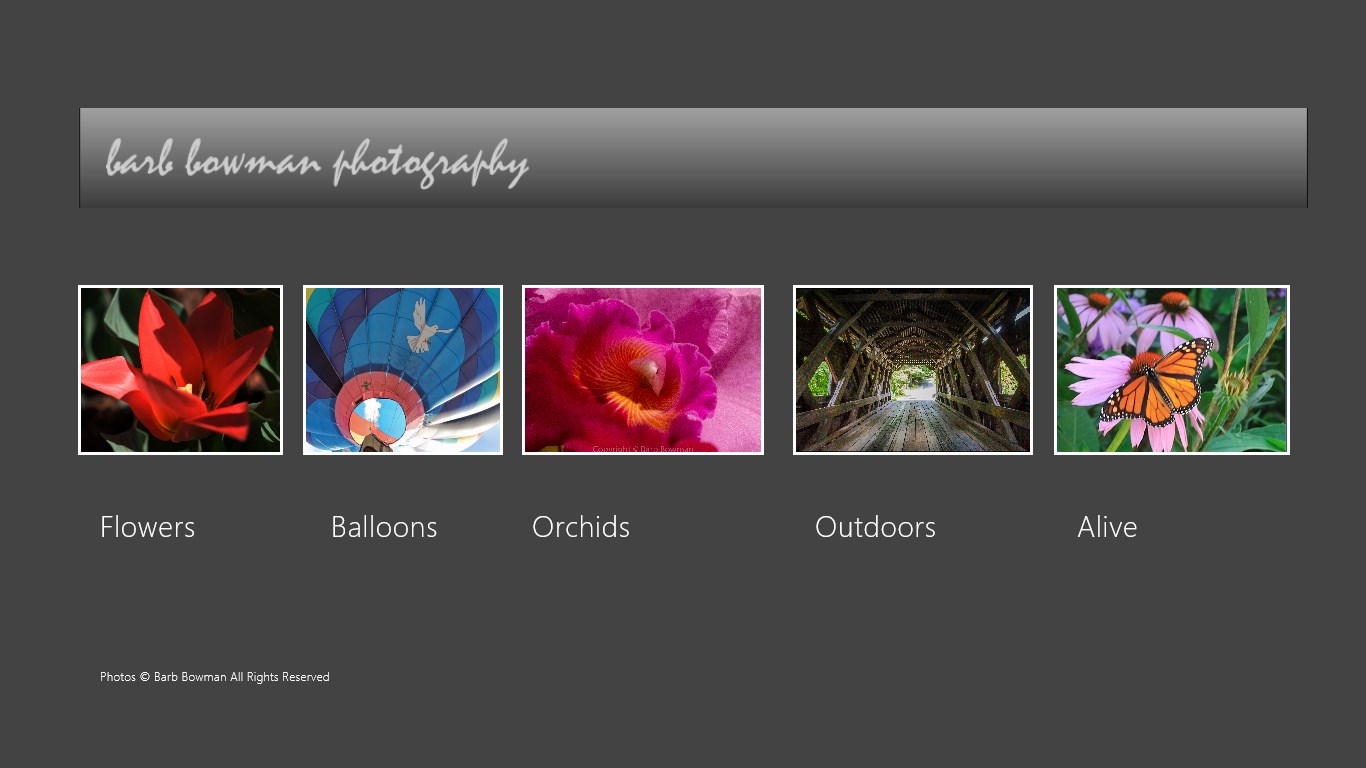Click the Balloons gallery label
This screenshot has width=1366, height=768.
(x=384, y=527)
